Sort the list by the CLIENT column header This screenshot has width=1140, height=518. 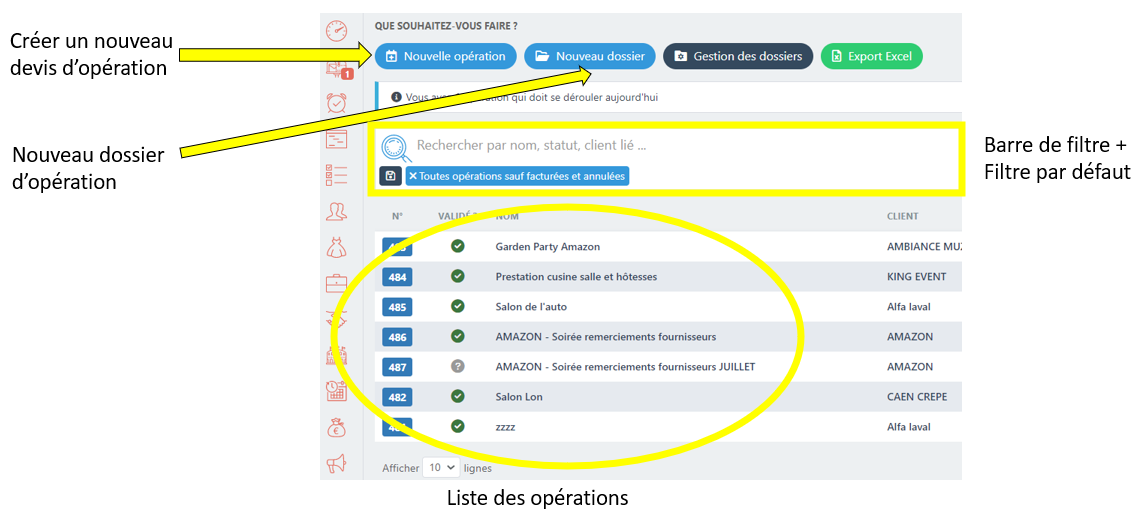point(902,216)
